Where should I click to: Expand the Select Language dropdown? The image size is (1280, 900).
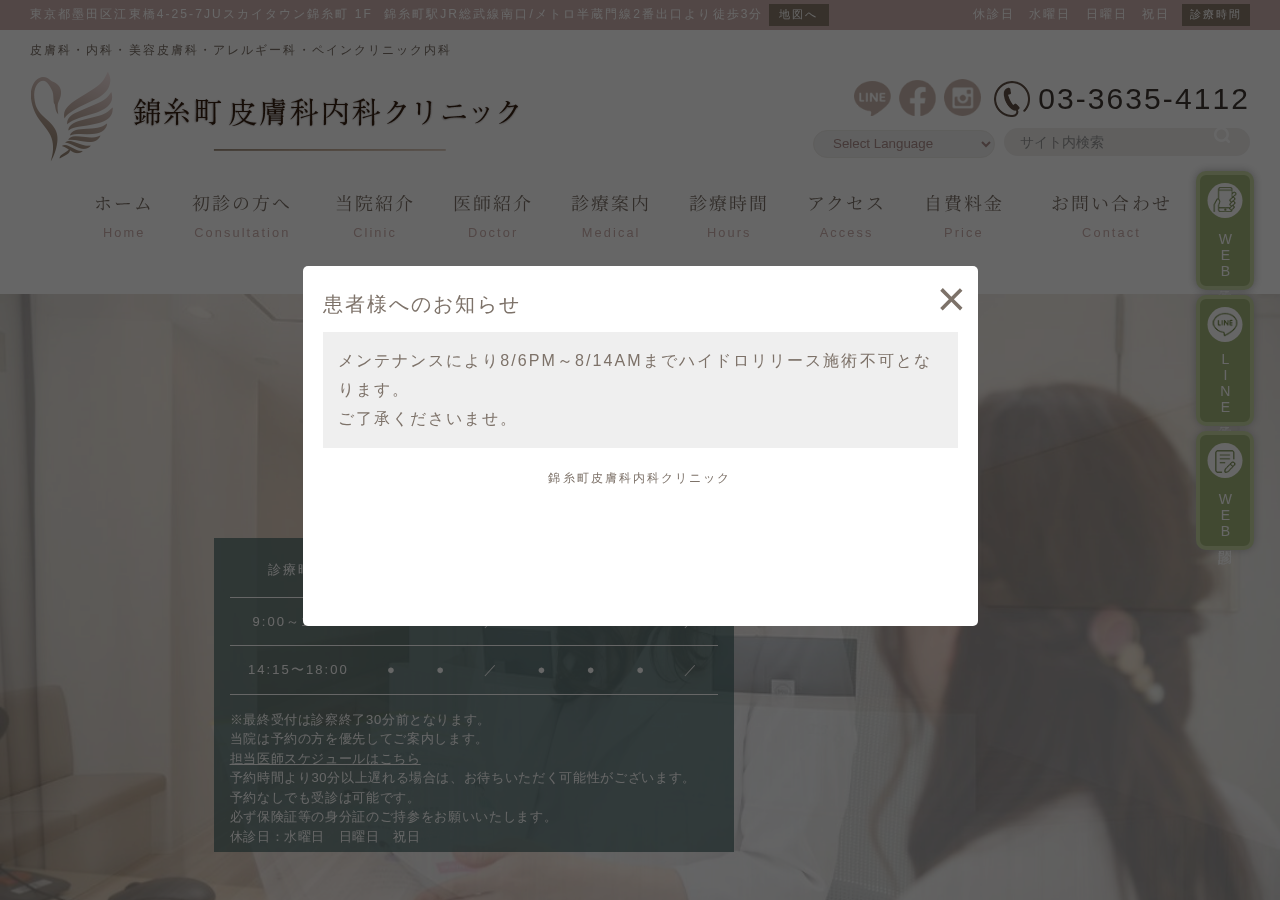coord(904,144)
